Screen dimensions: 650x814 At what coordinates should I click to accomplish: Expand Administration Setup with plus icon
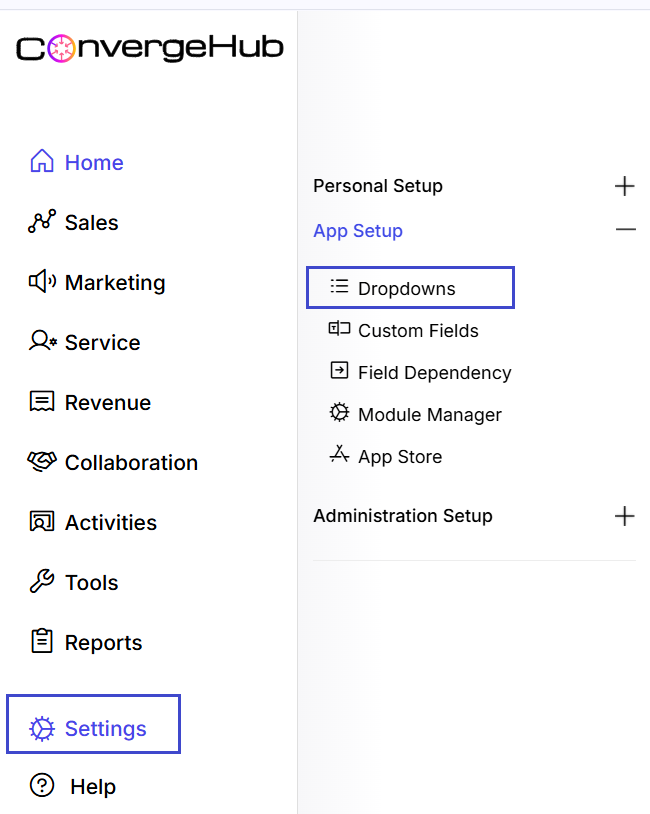tap(625, 516)
